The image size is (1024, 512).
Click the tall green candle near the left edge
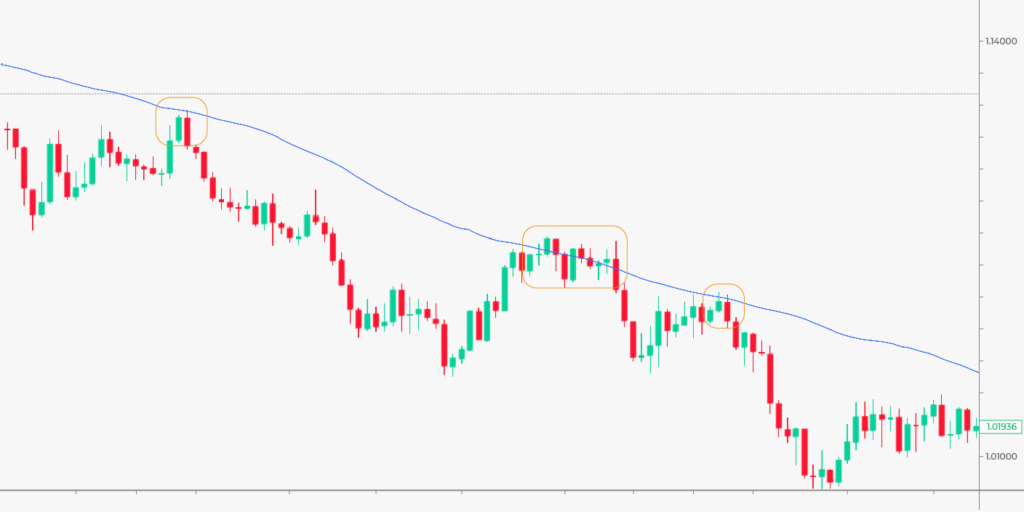(x=49, y=171)
